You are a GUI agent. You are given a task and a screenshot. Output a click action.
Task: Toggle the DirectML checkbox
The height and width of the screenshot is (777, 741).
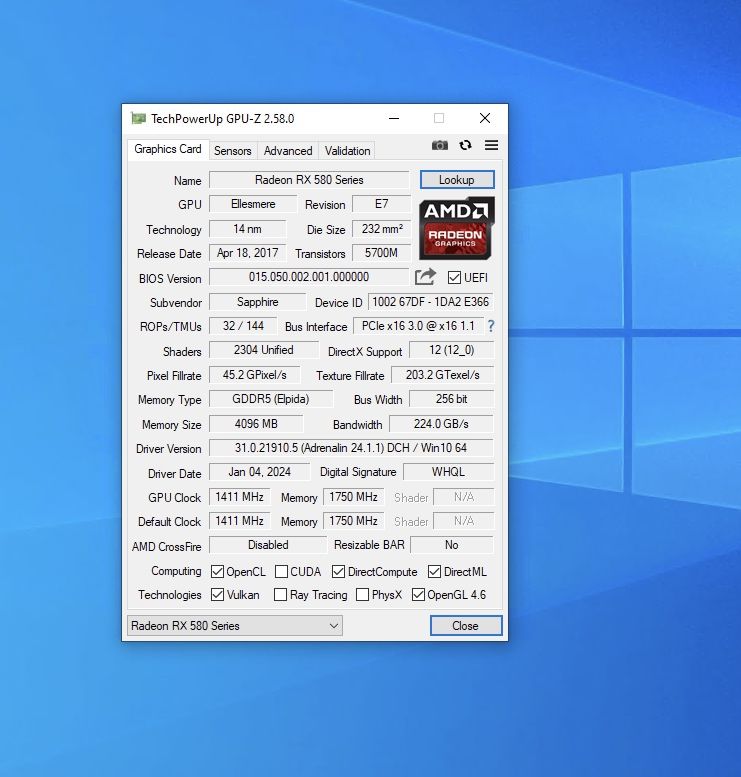tap(434, 571)
